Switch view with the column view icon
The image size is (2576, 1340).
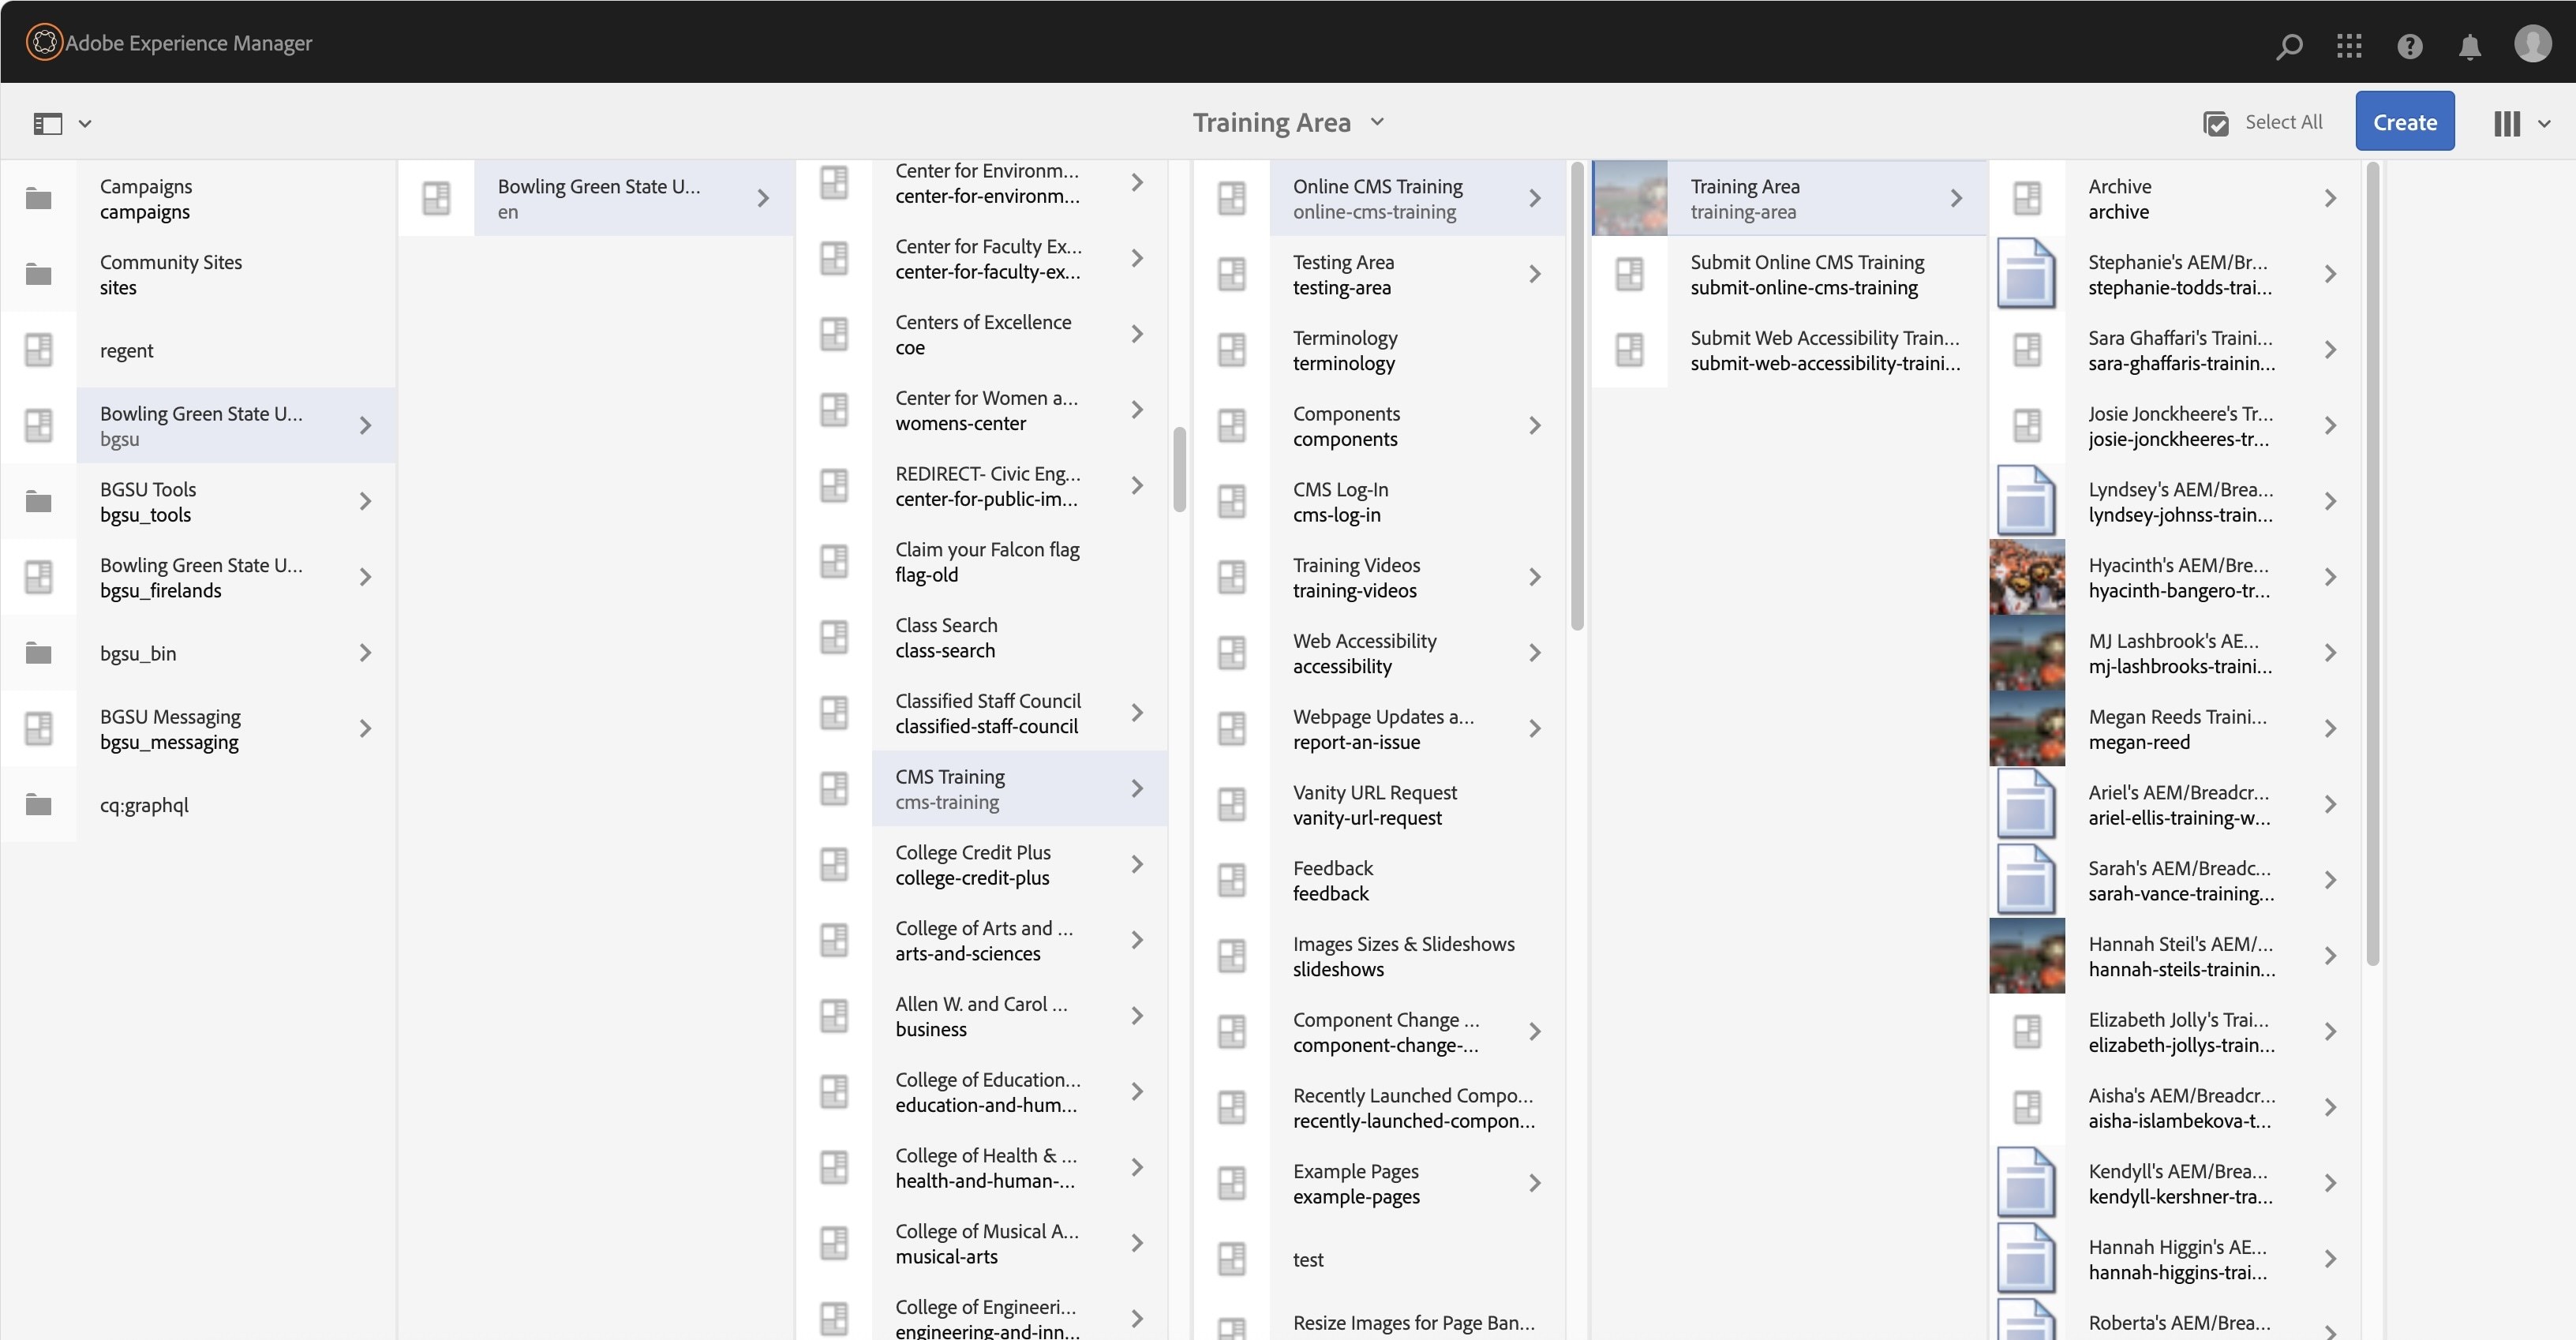pos(2507,123)
